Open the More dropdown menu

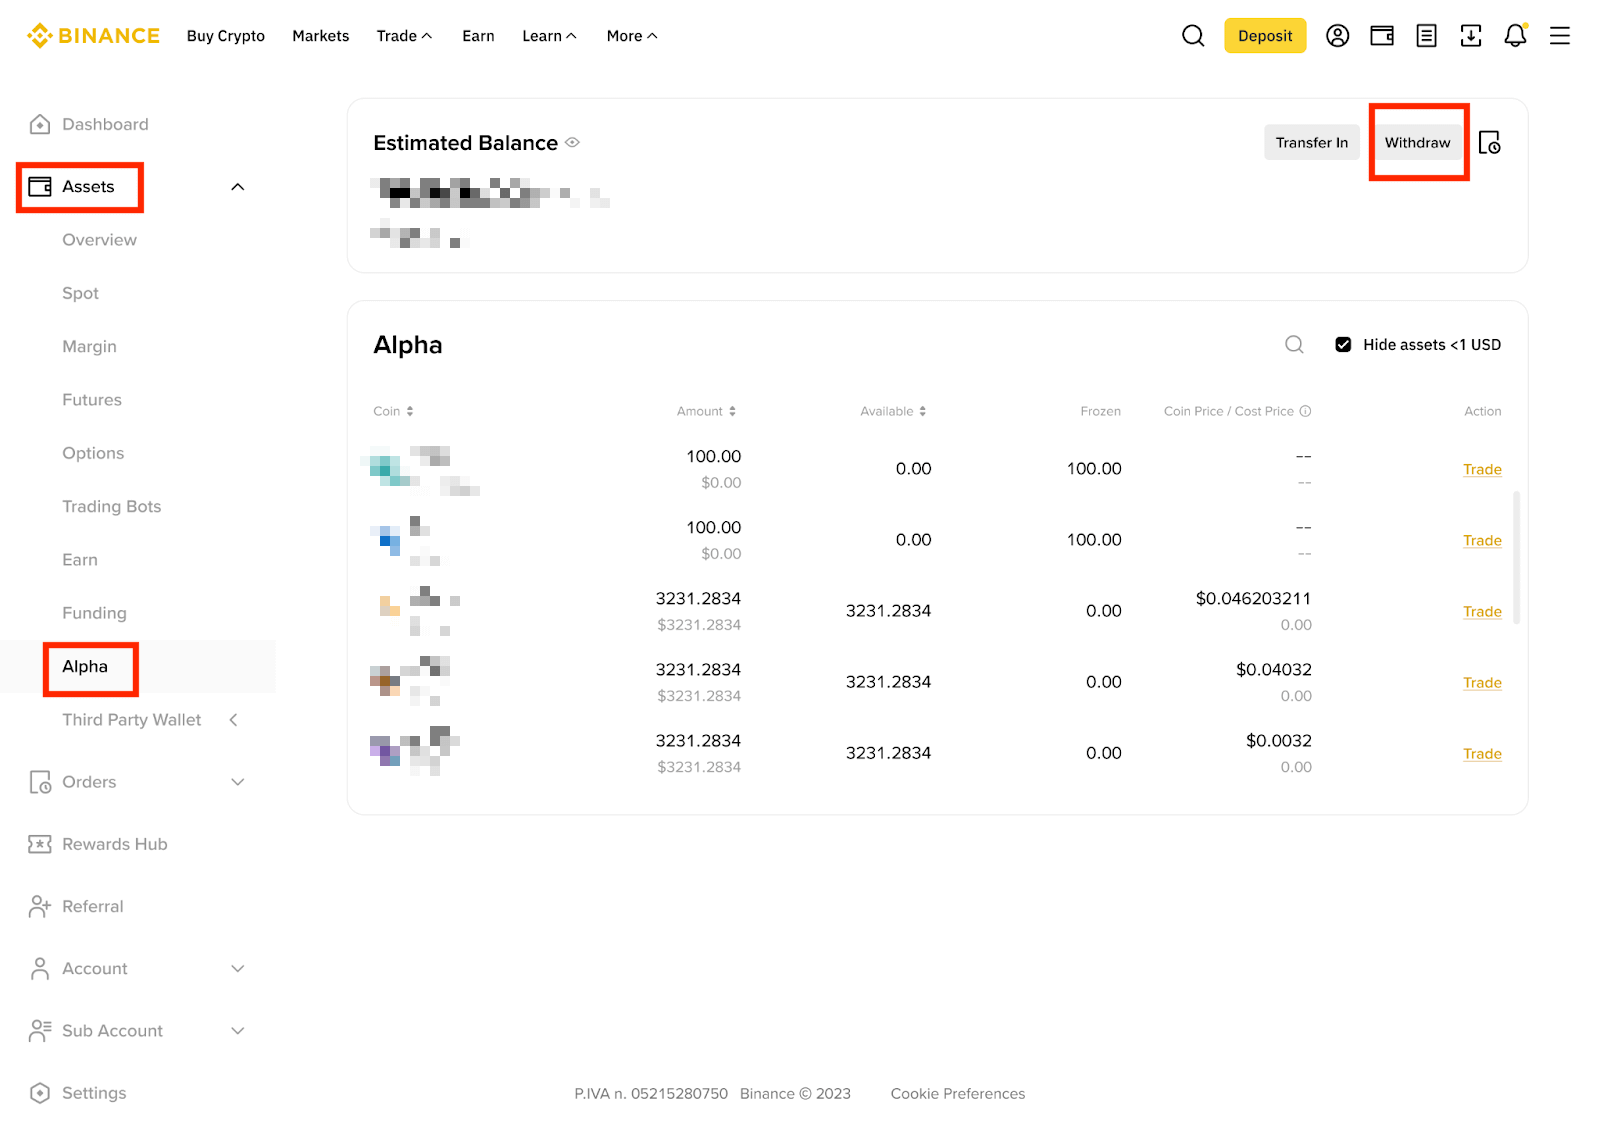click(x=632, y=36)
